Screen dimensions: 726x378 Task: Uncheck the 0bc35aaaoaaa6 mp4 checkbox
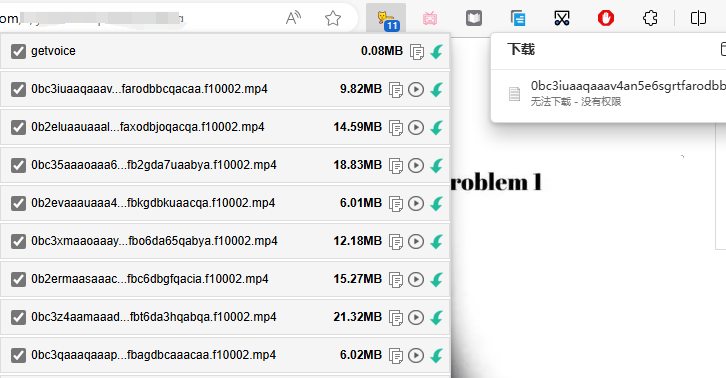(19, 165)
